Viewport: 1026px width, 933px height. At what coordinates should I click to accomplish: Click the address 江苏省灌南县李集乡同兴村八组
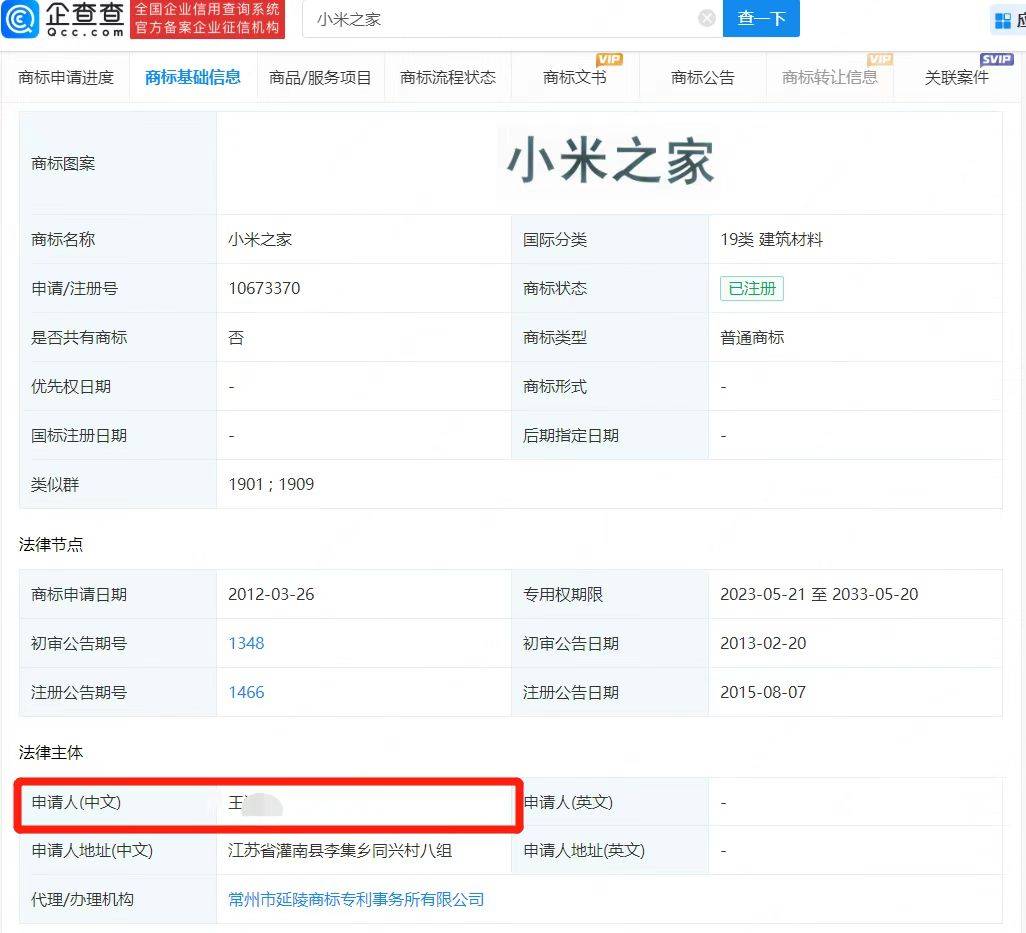pos(340,851)
